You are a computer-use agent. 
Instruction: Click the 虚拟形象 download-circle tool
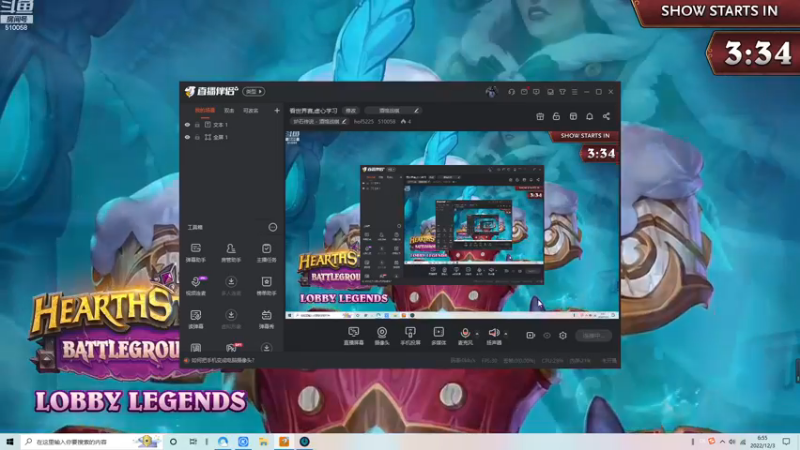coord(231,319)
